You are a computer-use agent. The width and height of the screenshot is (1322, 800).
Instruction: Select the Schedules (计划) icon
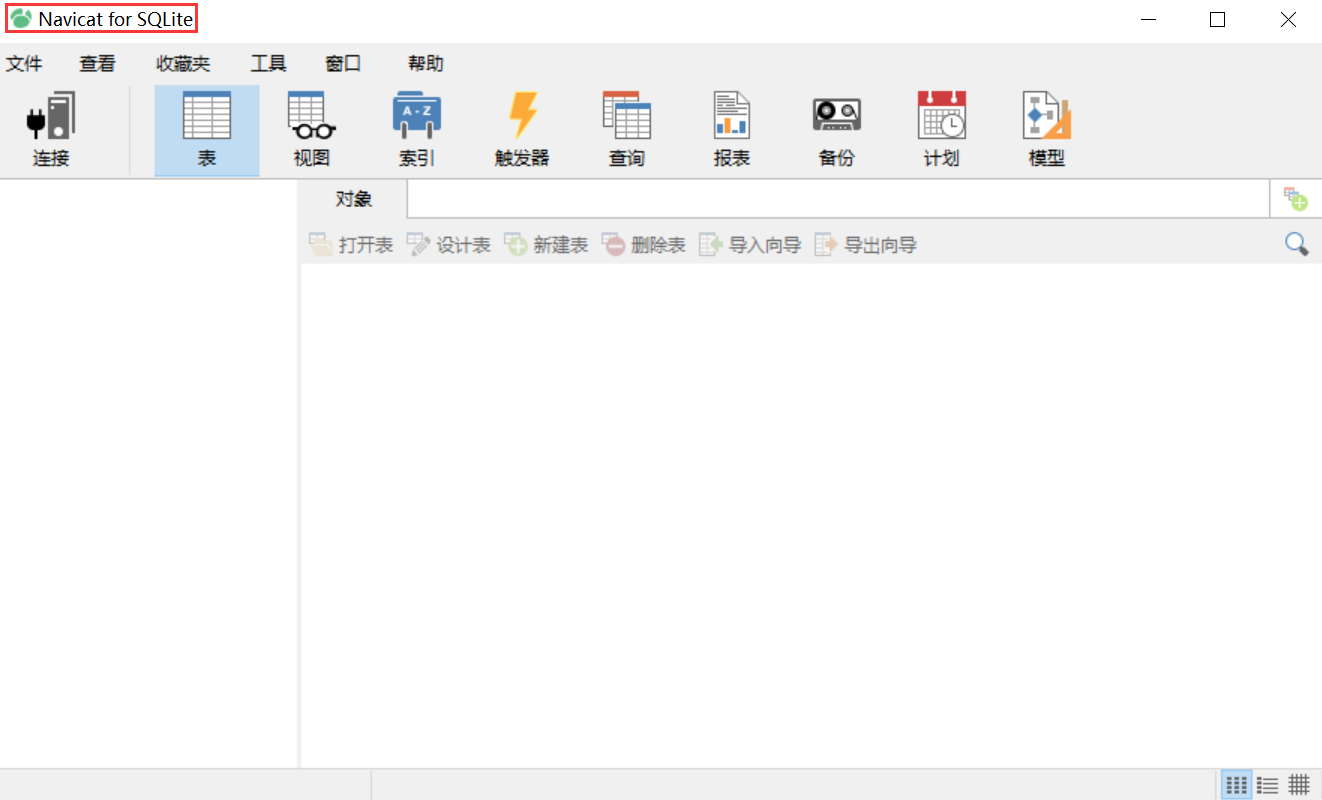pyautogui.click(x=941, y=128)
